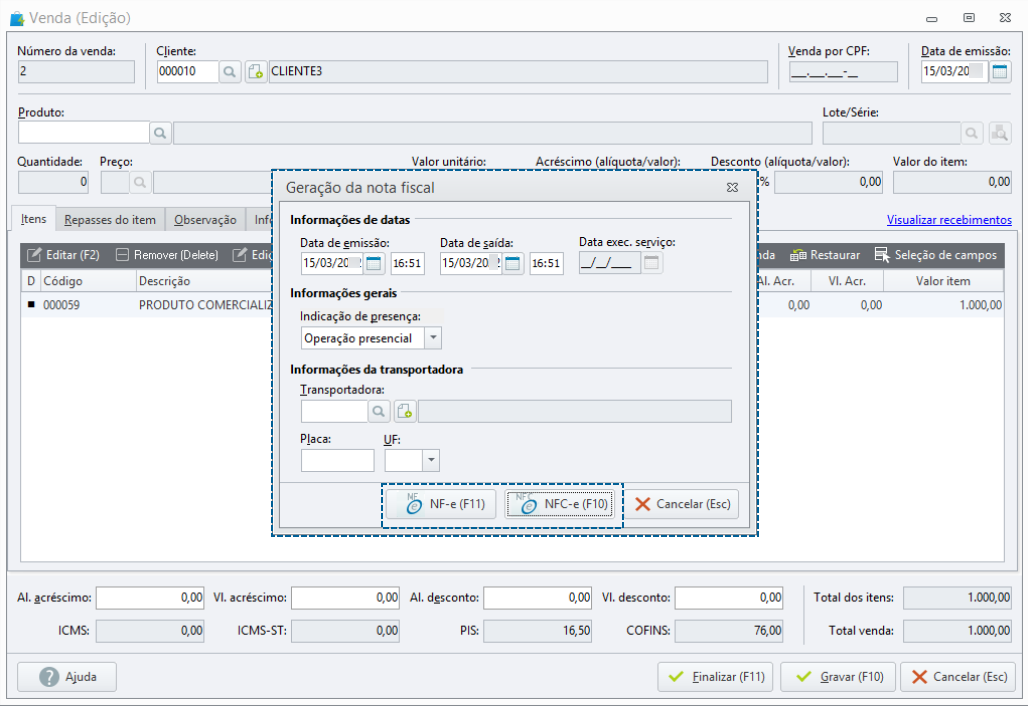Edit the Data de emissão field in dialog
The image size is (1028, 709).
click(x=332, y=263)
